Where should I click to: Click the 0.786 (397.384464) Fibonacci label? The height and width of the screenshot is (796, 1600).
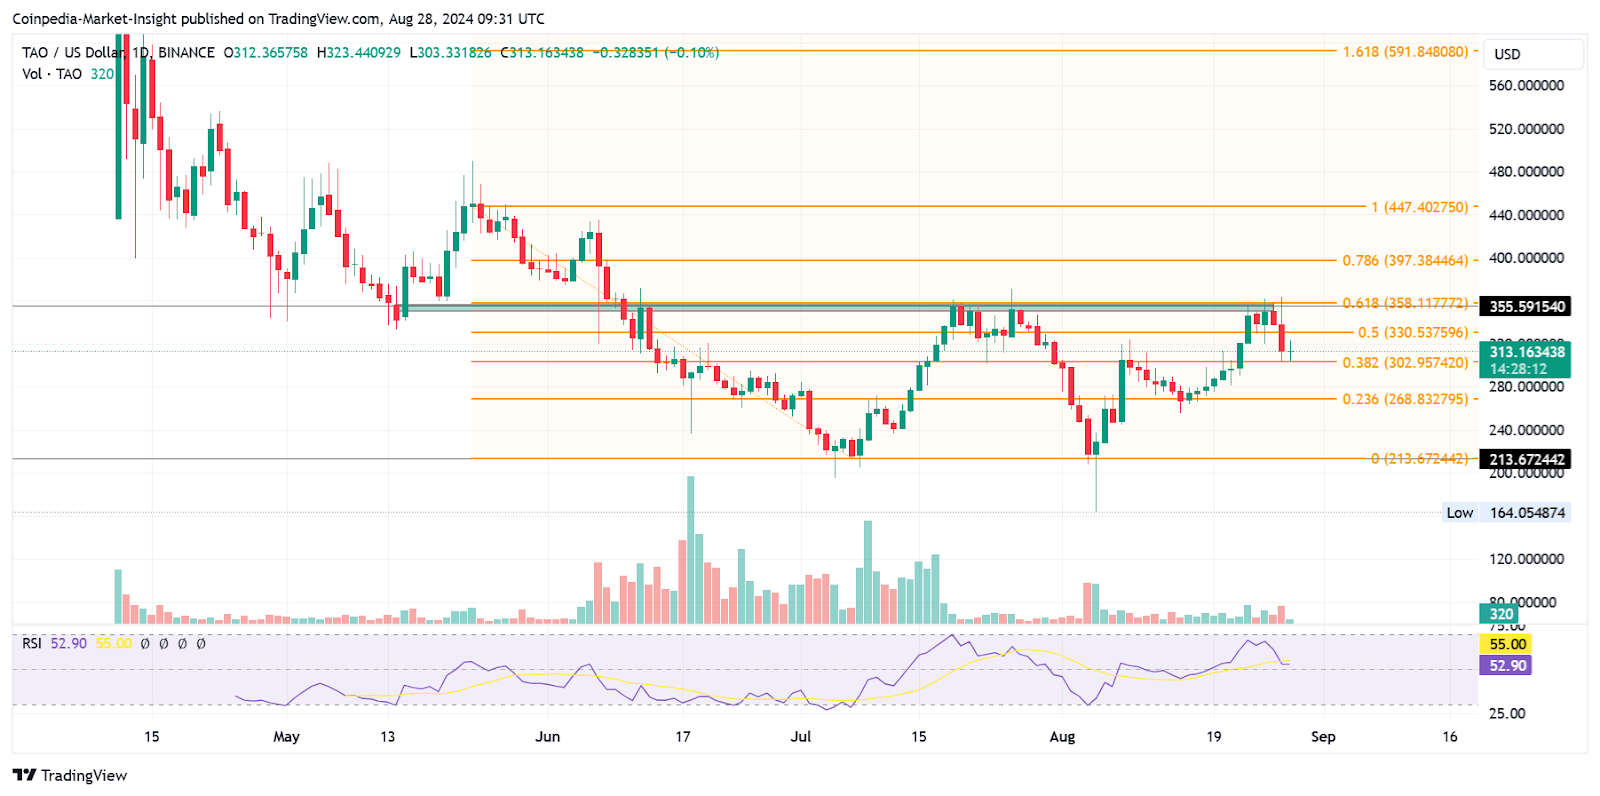[1405, 260]
